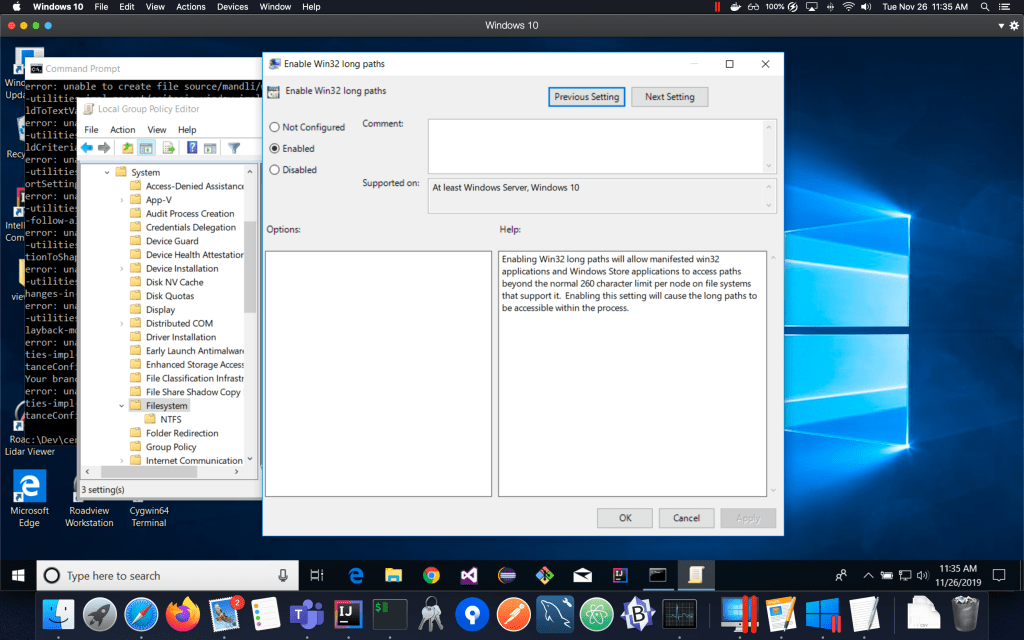Viewport: 1024px width, 640px height.
Task: Click the blue Help icon in Policy Editor toolbar
Action: point(192,148)
